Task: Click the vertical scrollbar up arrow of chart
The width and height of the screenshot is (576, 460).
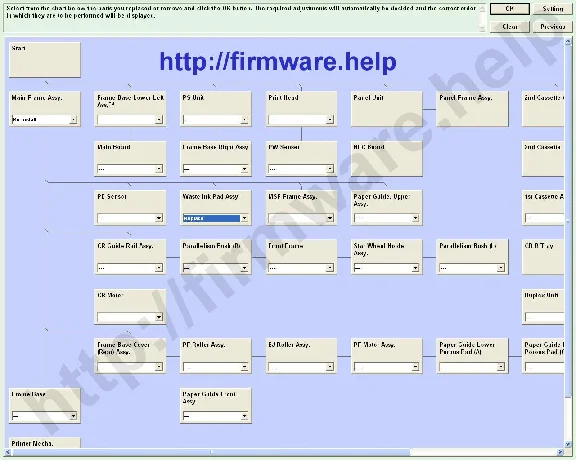Action: pos(567,42)
